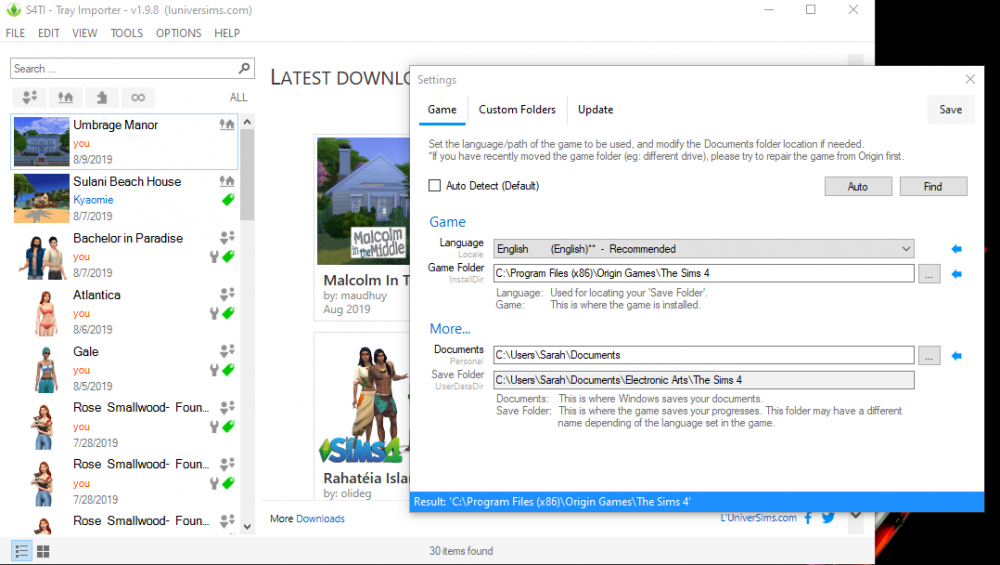
Task: Browse for Game Folder path
Action: coord(929,274)
